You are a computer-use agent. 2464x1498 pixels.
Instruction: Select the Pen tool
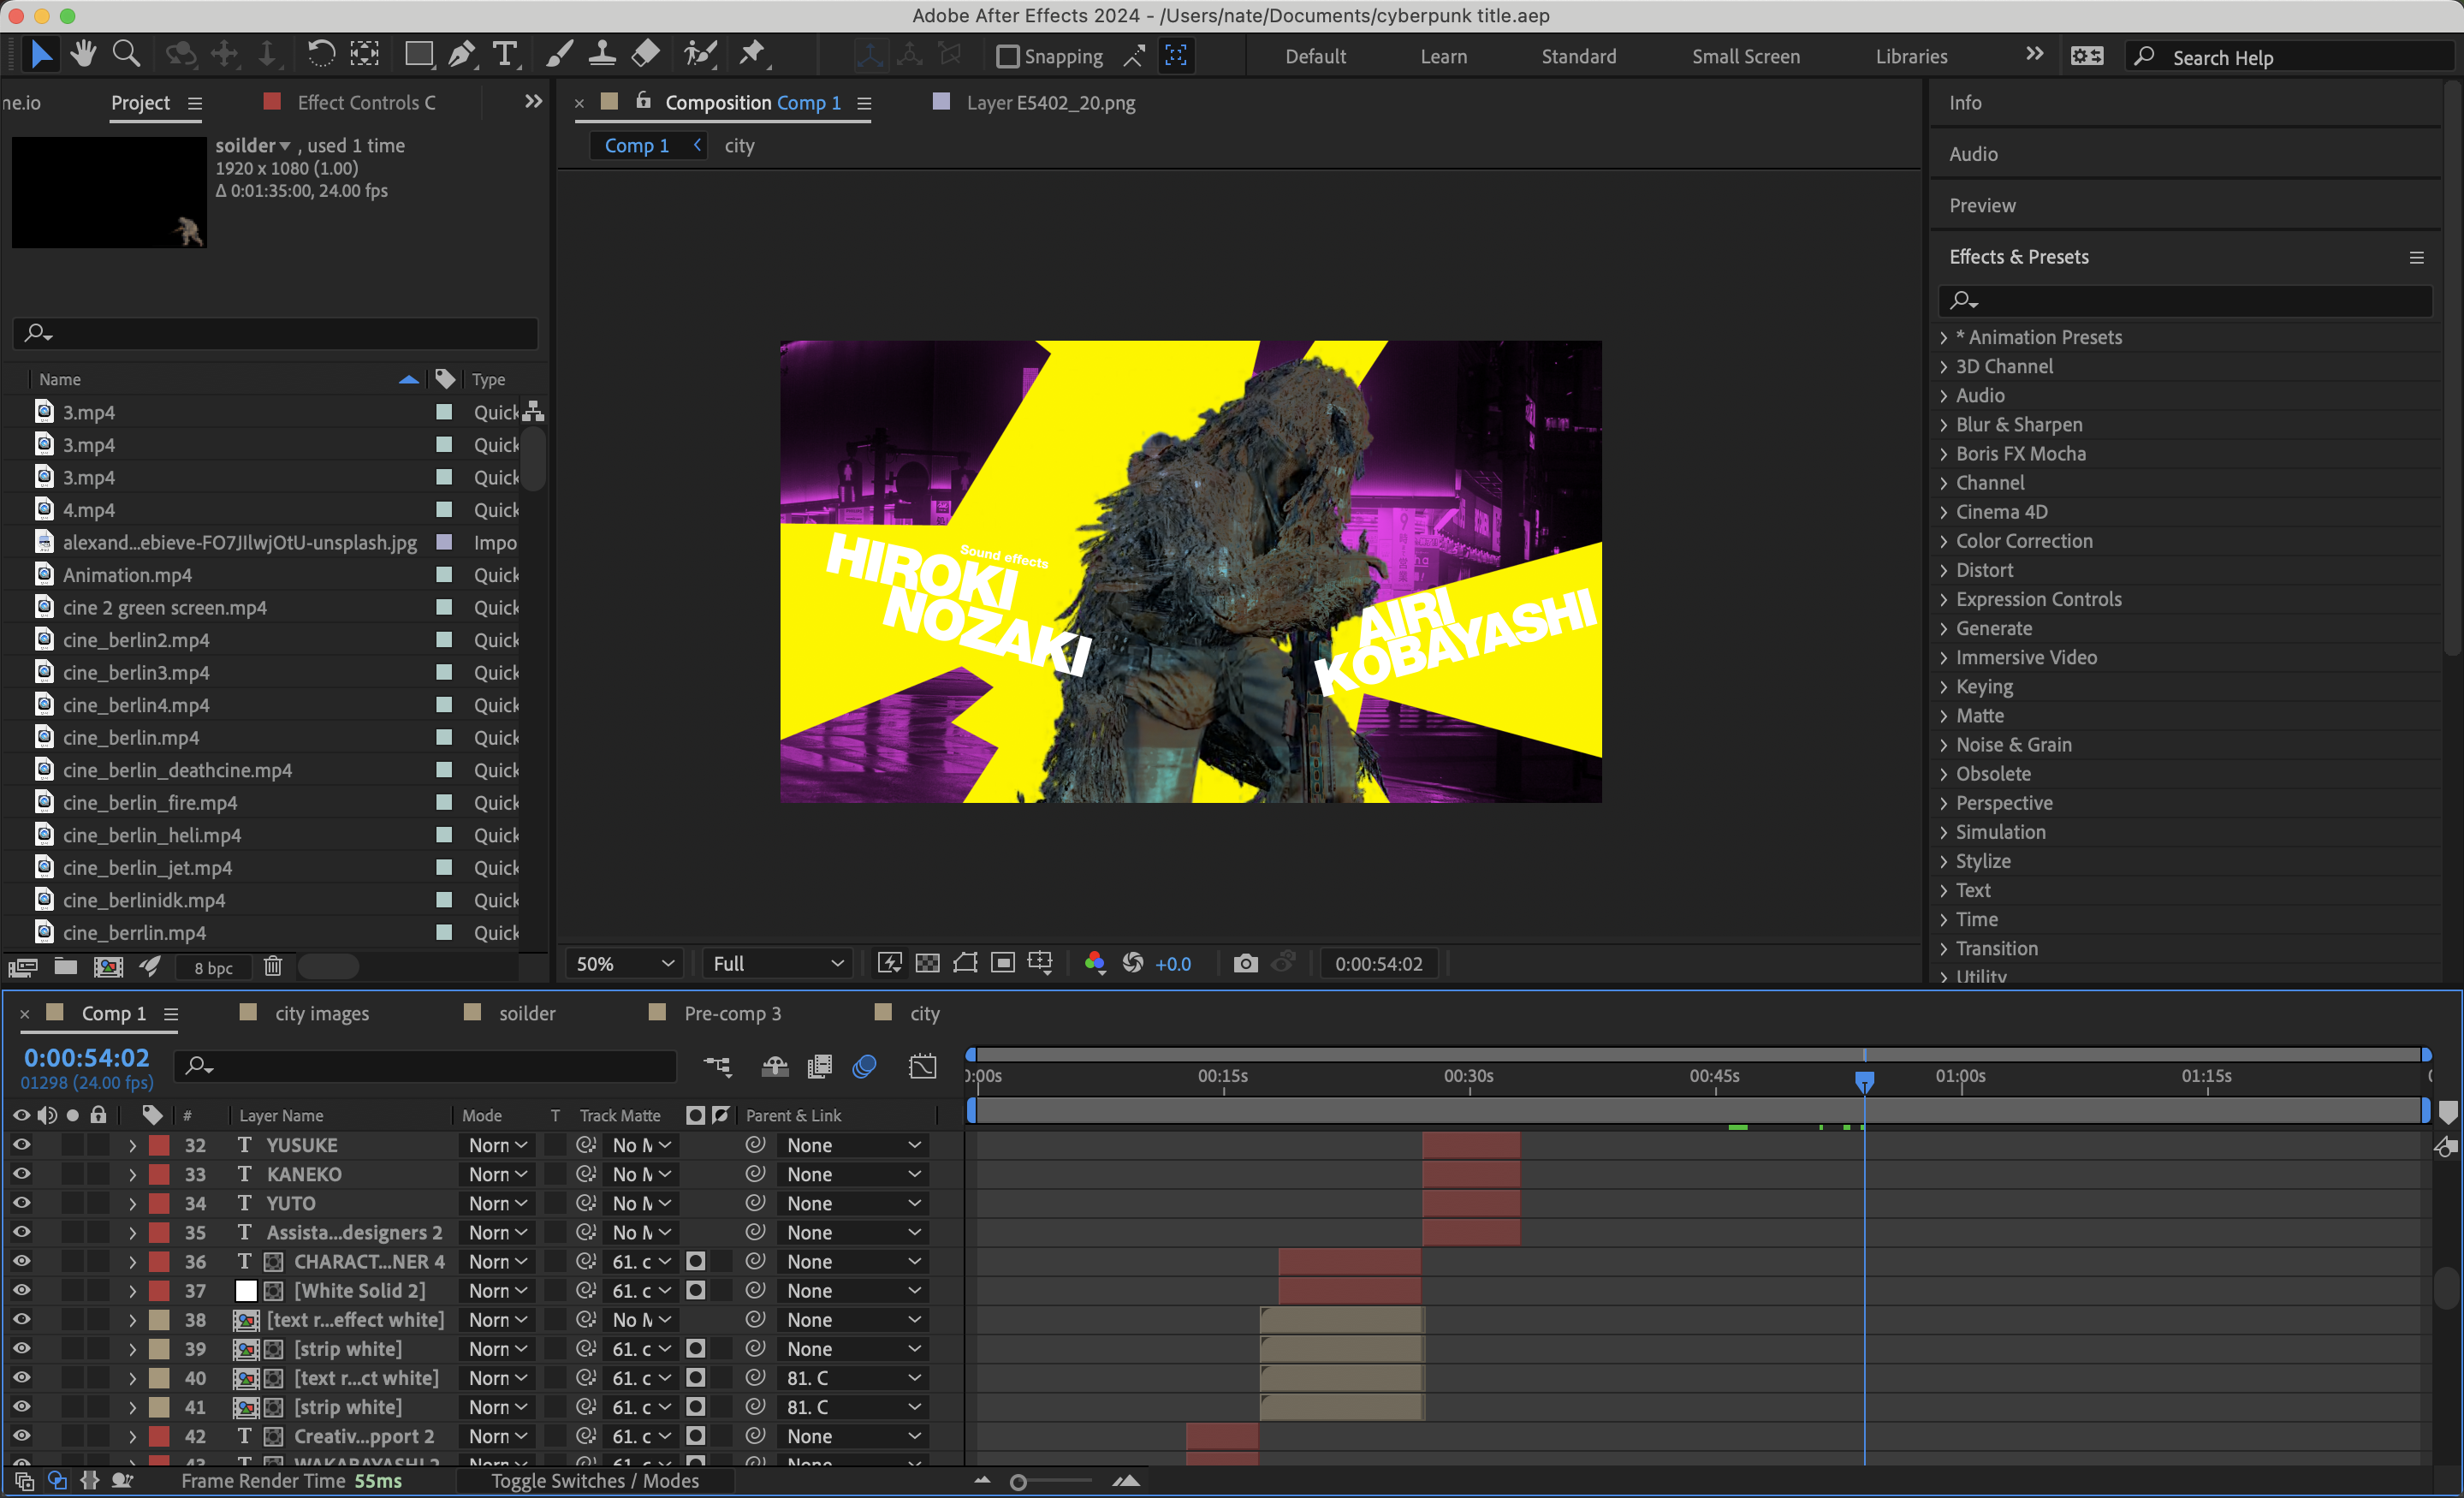(x=461, y=55)
